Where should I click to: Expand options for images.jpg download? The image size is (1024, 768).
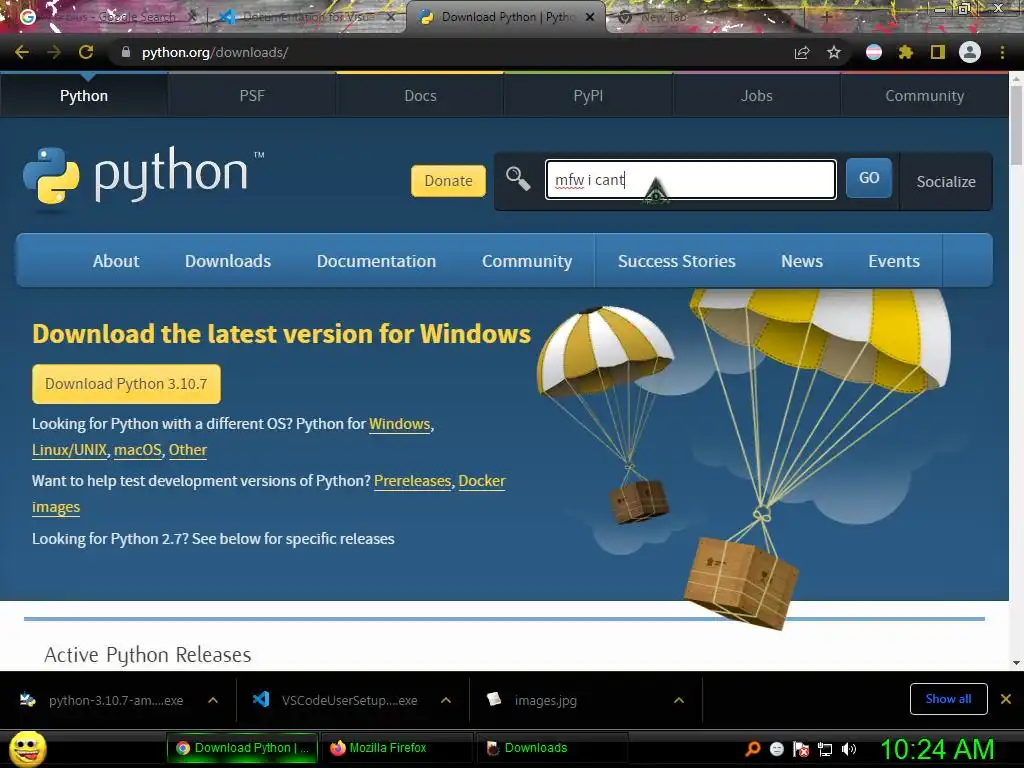(x=679, y=700)
